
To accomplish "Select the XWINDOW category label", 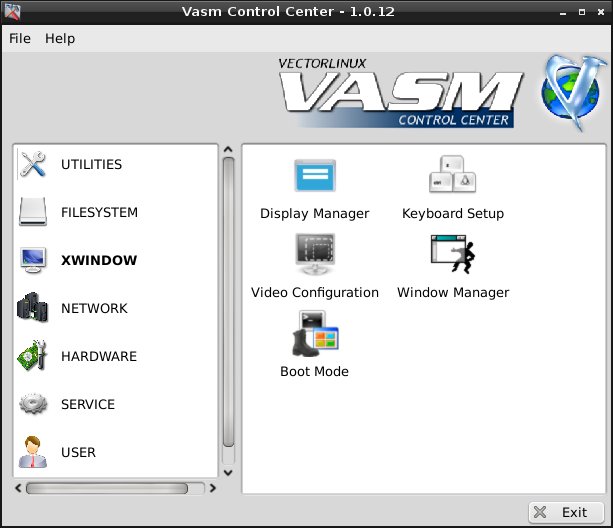I will point(99,261).
